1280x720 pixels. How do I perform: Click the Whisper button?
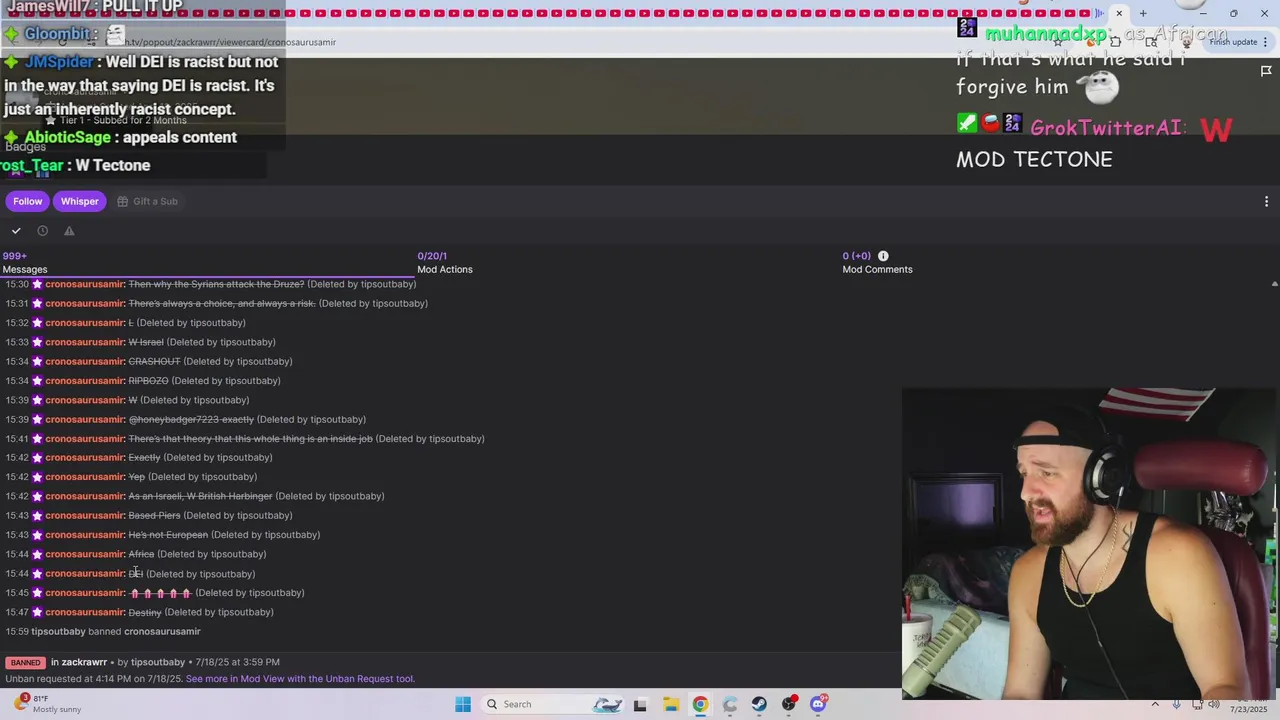(79, 201)
